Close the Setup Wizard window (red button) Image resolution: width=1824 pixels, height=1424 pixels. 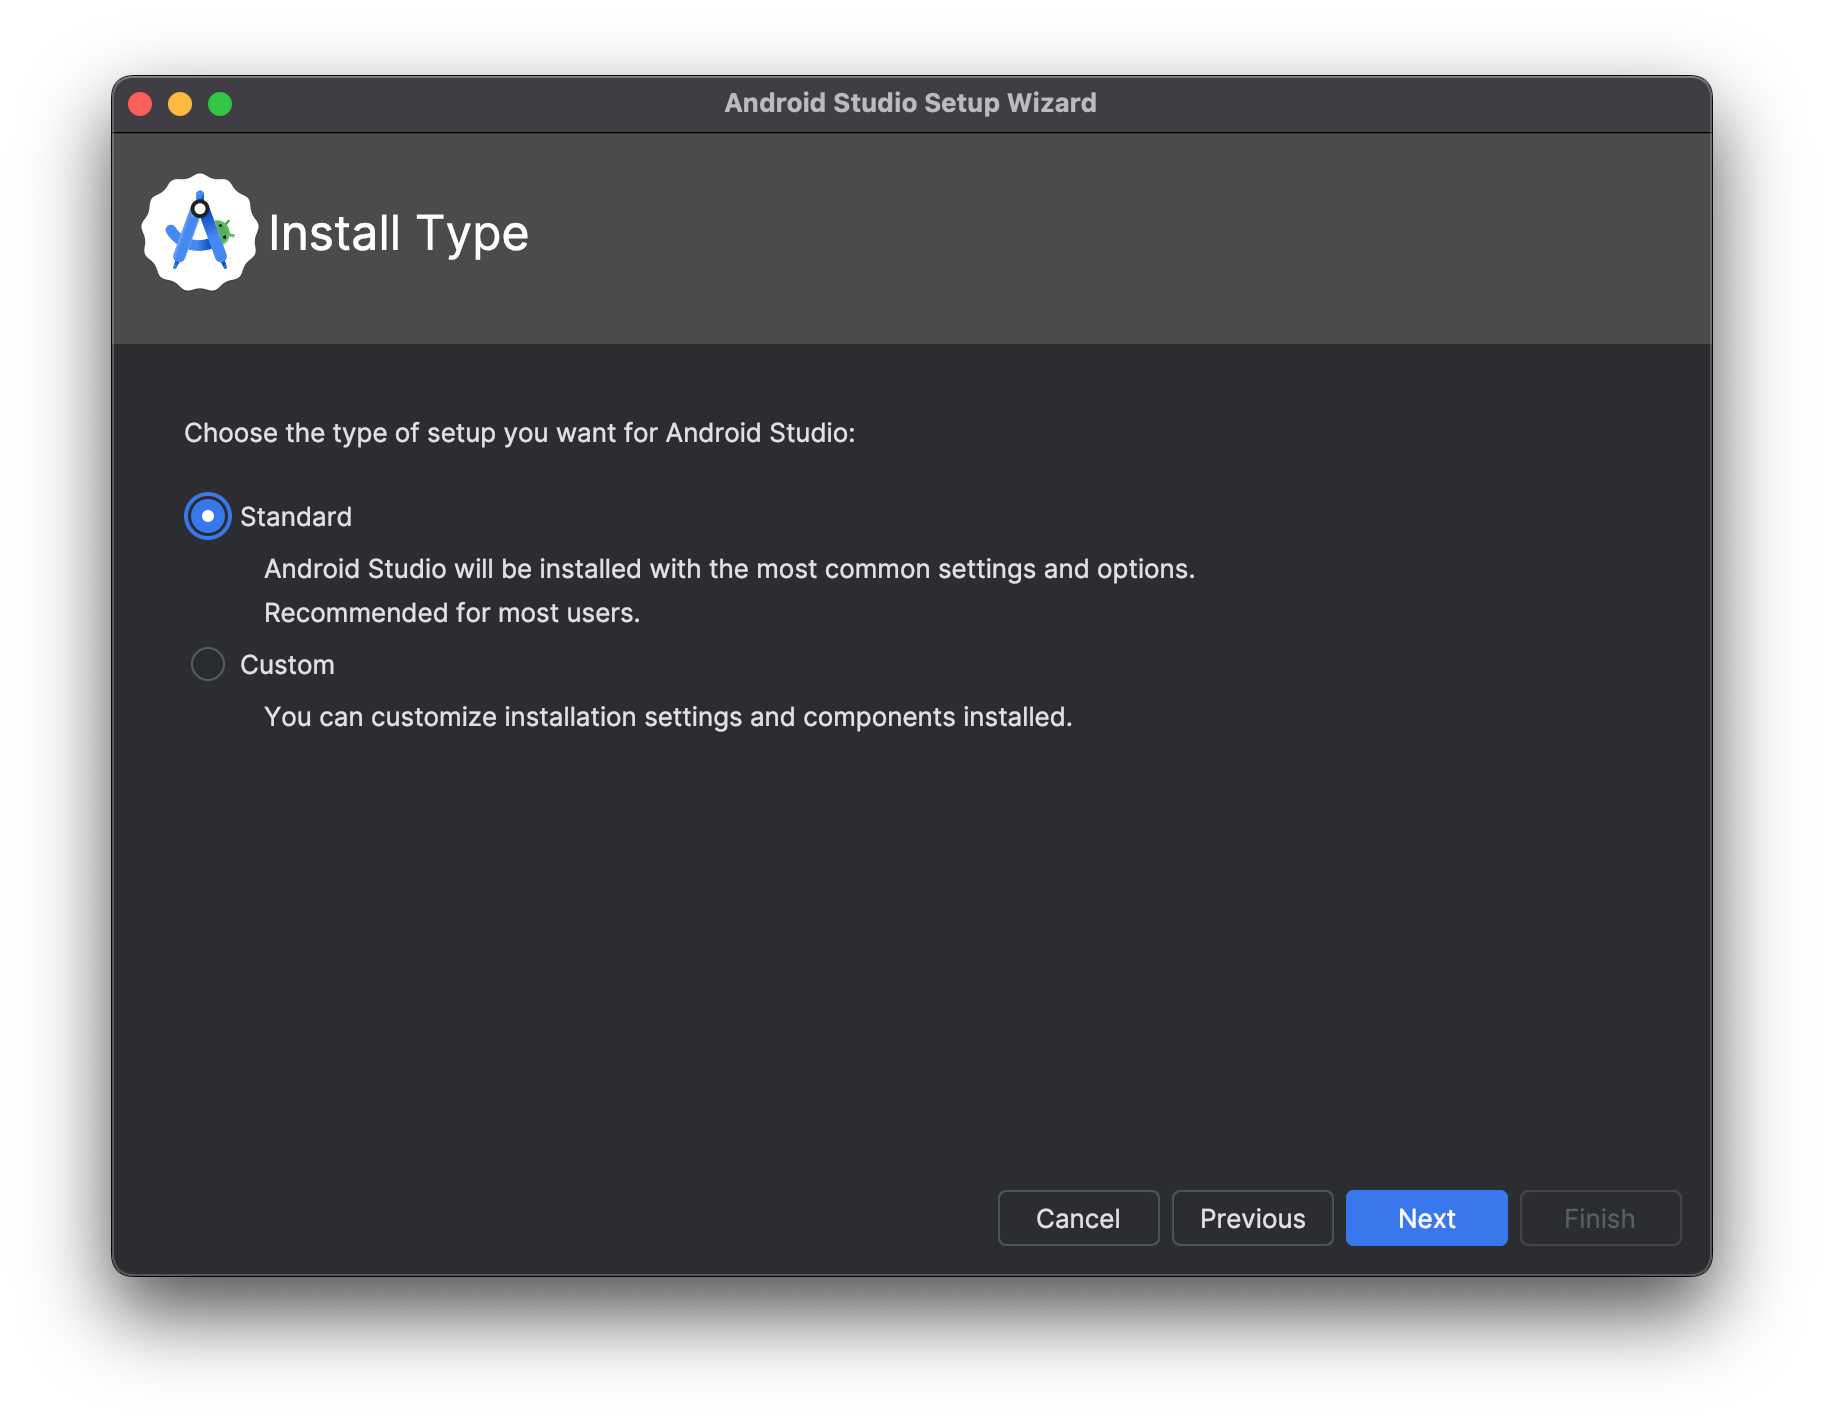[x=140, y=104]
